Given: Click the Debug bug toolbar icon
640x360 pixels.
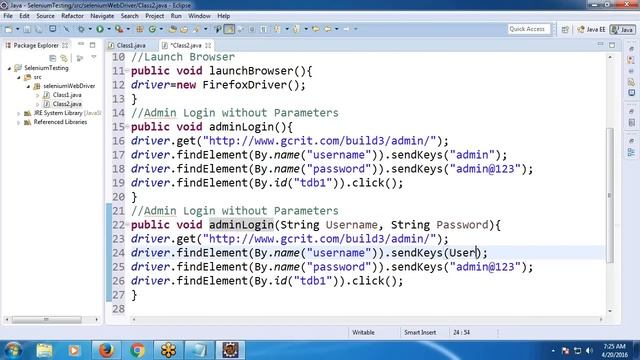Looking at the screenshot, I should (81, 29).
